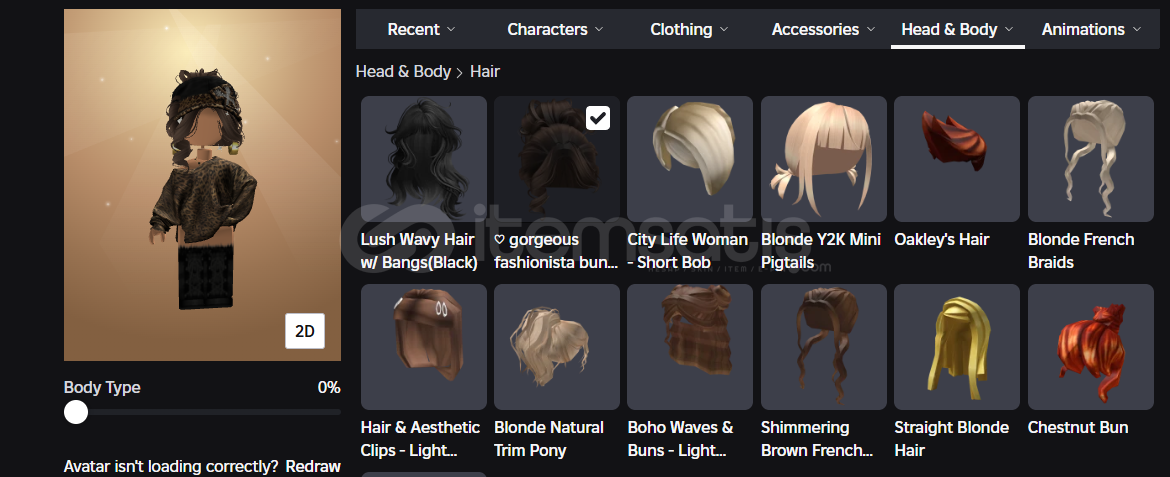1170x477 pixels.
Task: Select Blonde French Braids hair image
Action: (1091, 159)
